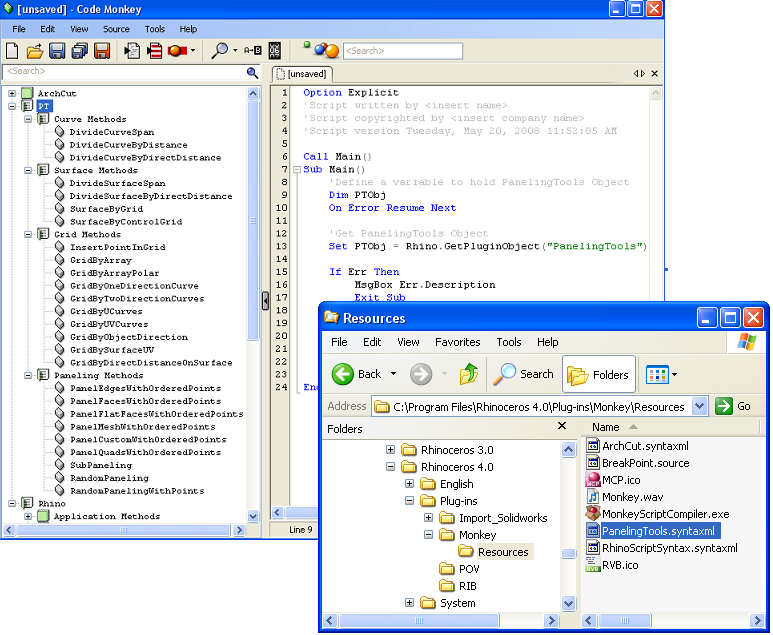
Task: Save the script with blue floppy icon
Action: click(x=57, y=51)
